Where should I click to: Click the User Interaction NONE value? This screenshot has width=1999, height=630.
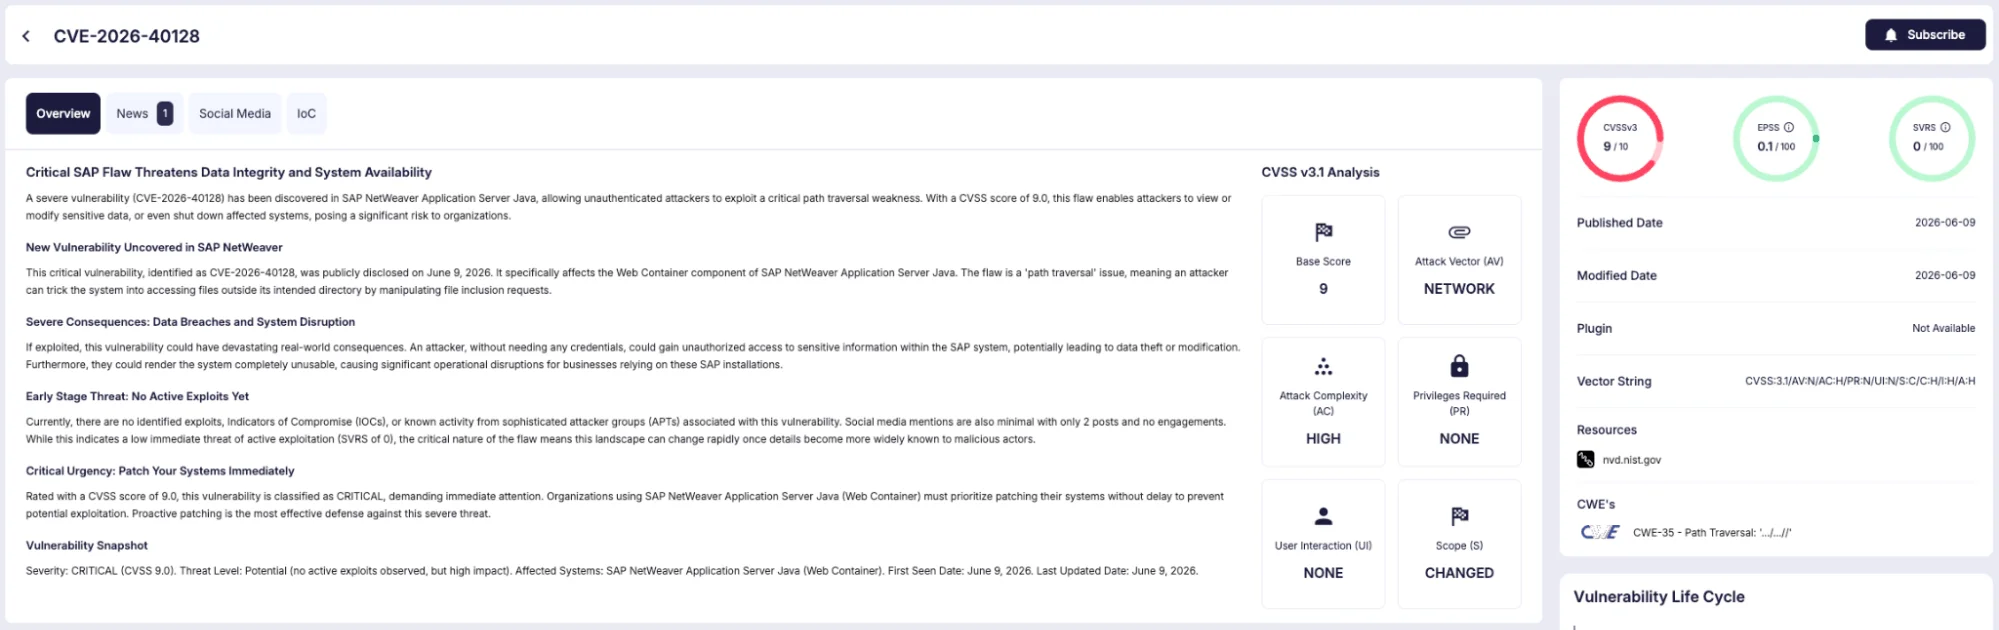[1323, 573]
